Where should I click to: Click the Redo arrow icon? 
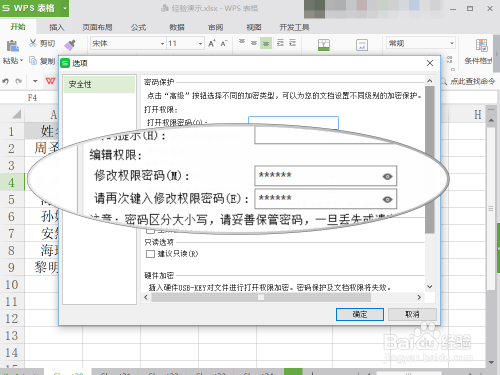click(19, 81)
